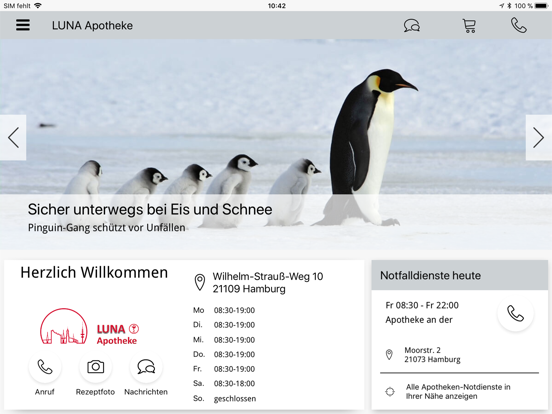This screenshot has width=552, height=414.
Task: Go to next banner slide
Action: tap(539, 137)
